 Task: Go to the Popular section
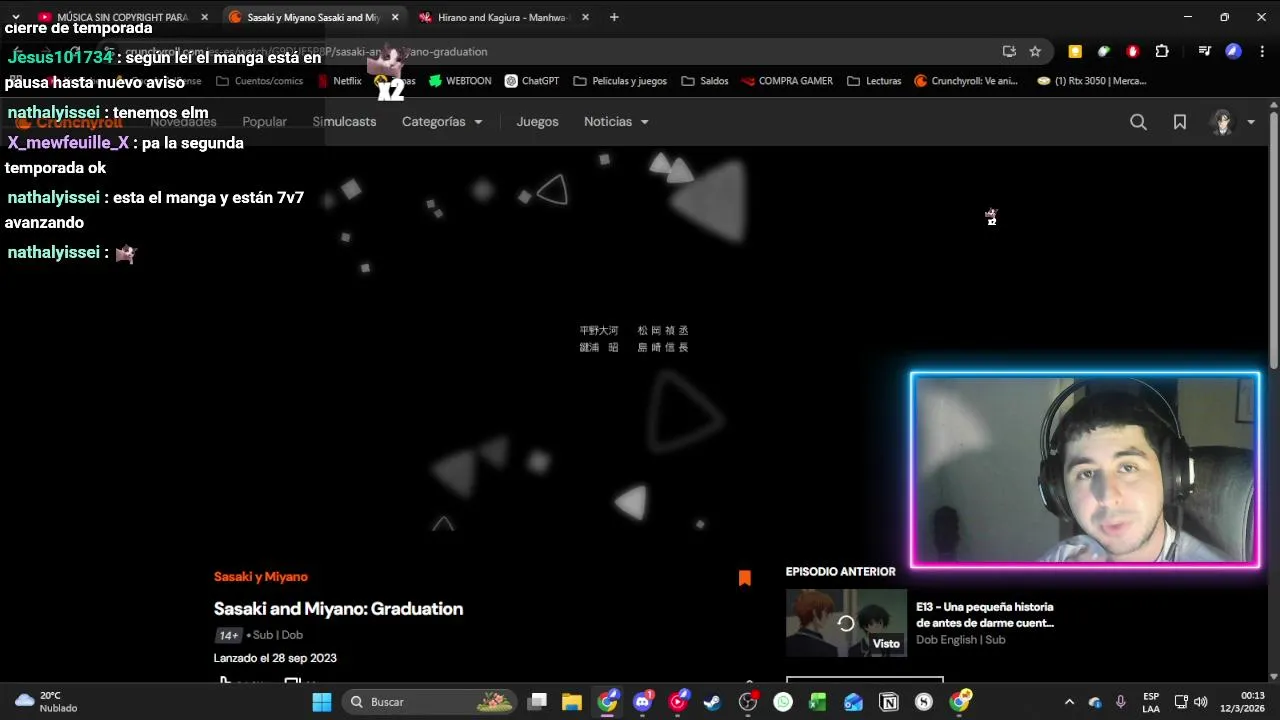click(x=264, y=122)
